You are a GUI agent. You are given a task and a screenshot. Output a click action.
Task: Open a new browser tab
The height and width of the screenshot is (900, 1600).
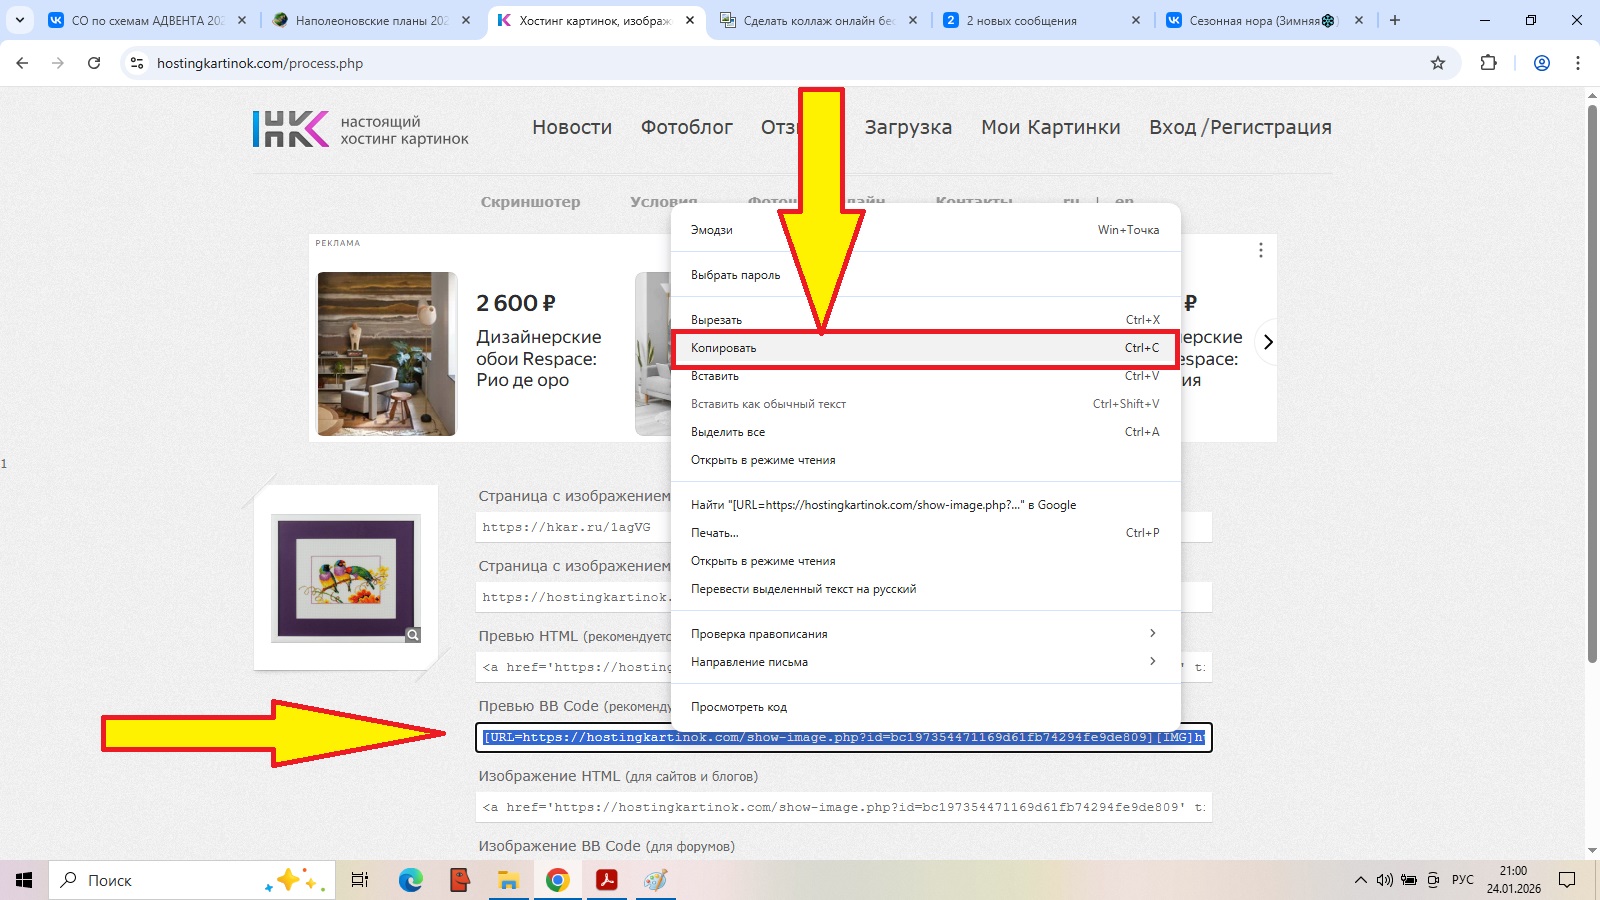[1395, 20]
